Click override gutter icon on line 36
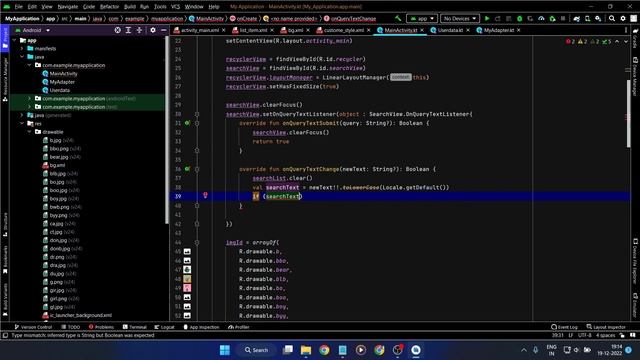 point(187,169)
